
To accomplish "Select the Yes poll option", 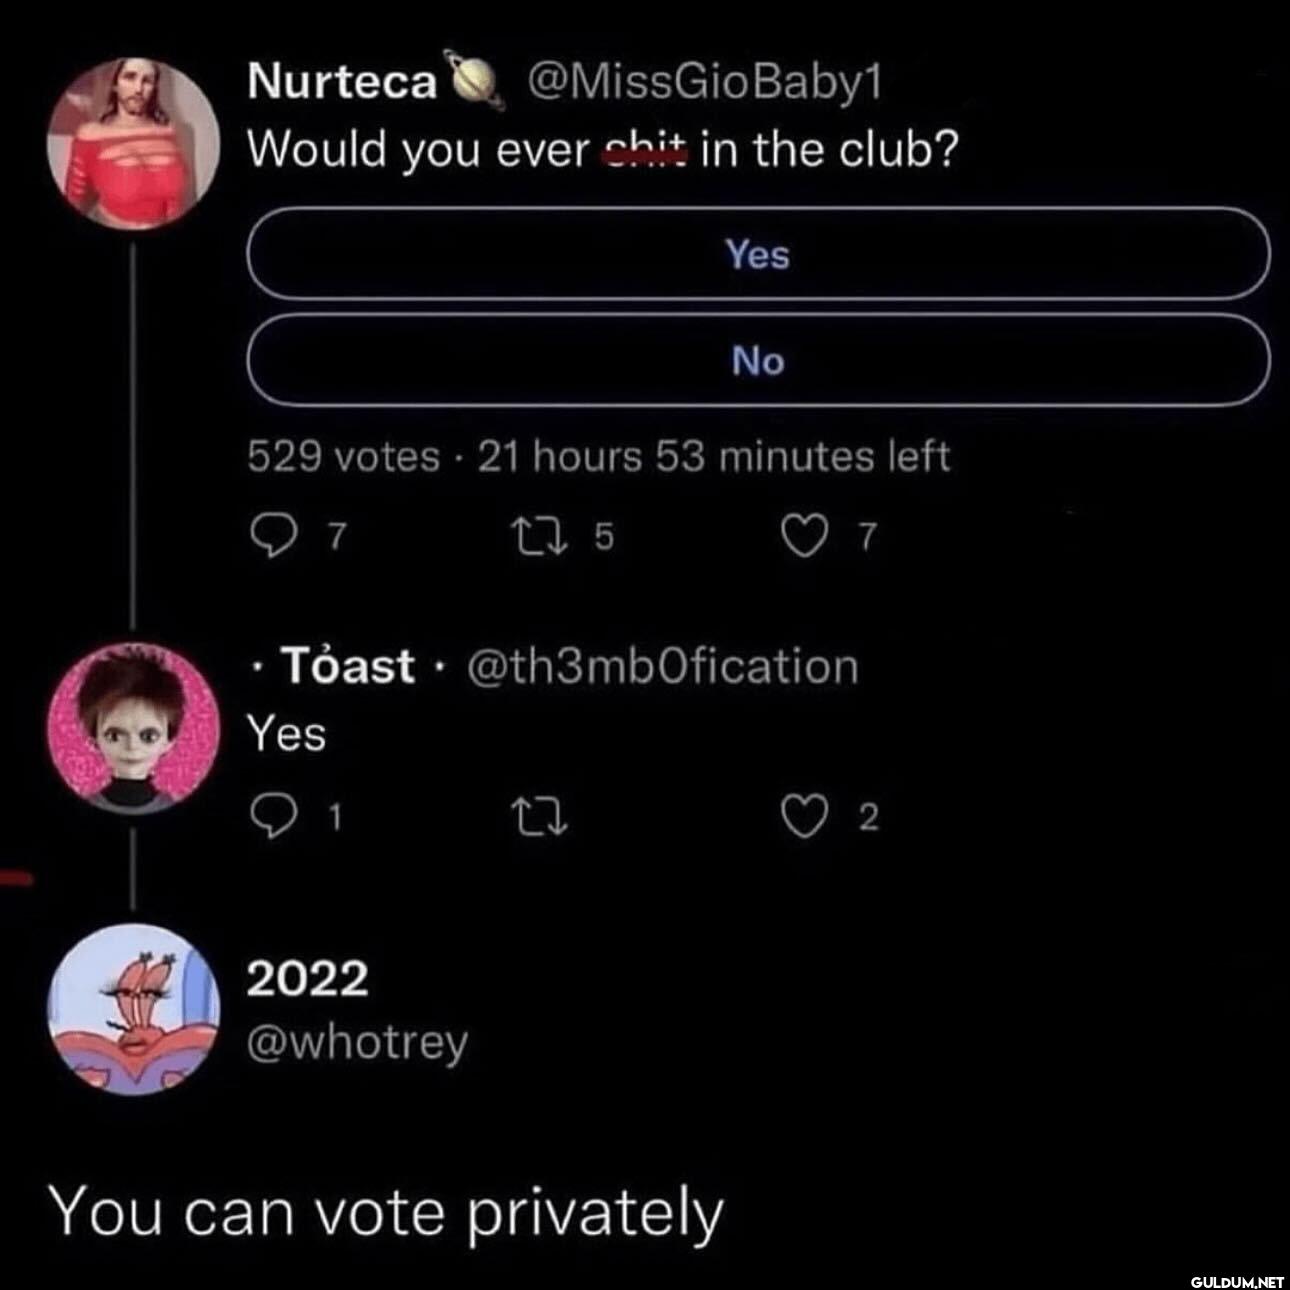I will (758, 254).
